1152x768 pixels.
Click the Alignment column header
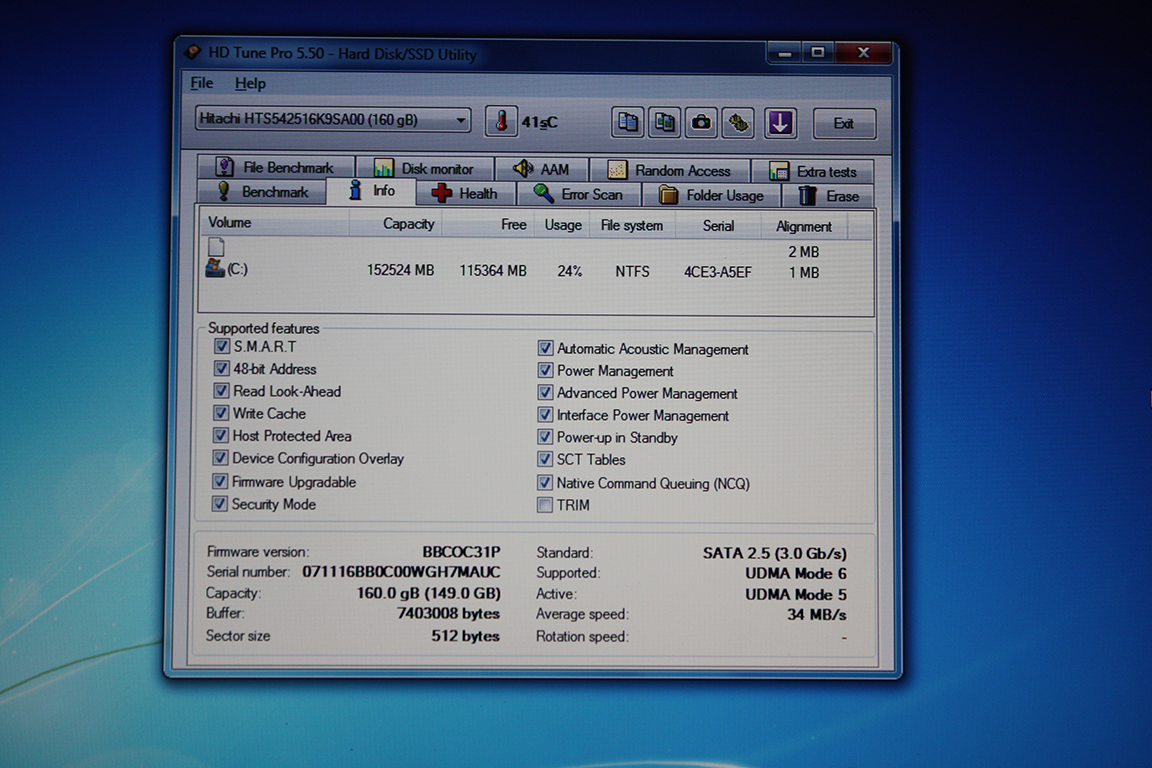[x=804, y=227]
